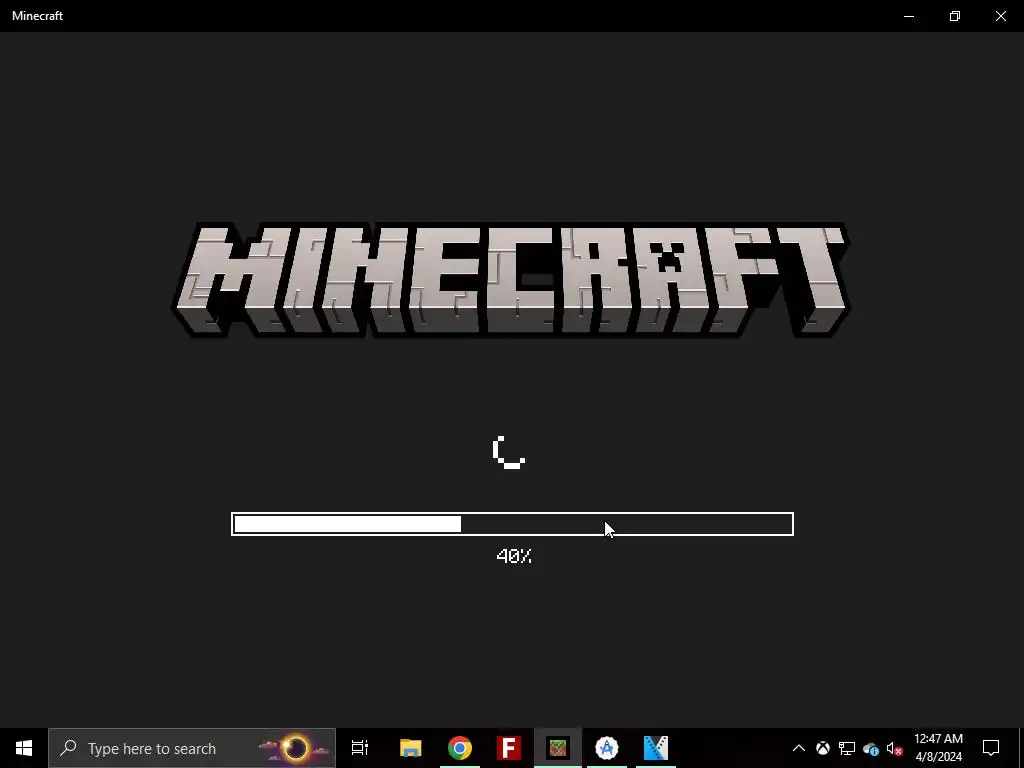Open the Xbox tray icon
Viewport: 1024px width, 768px height.
point(823,748)
